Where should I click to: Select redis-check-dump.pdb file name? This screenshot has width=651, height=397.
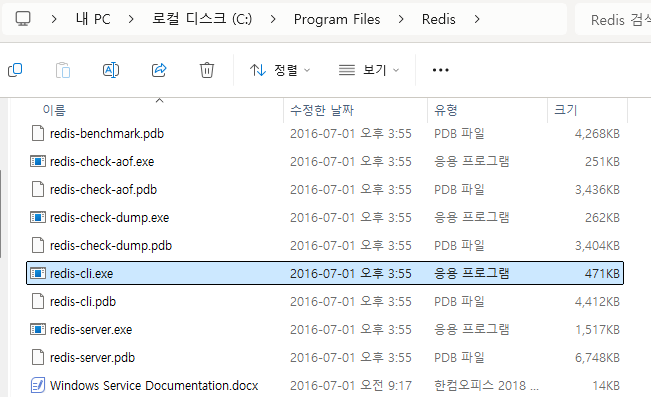(x=111, y=246)
